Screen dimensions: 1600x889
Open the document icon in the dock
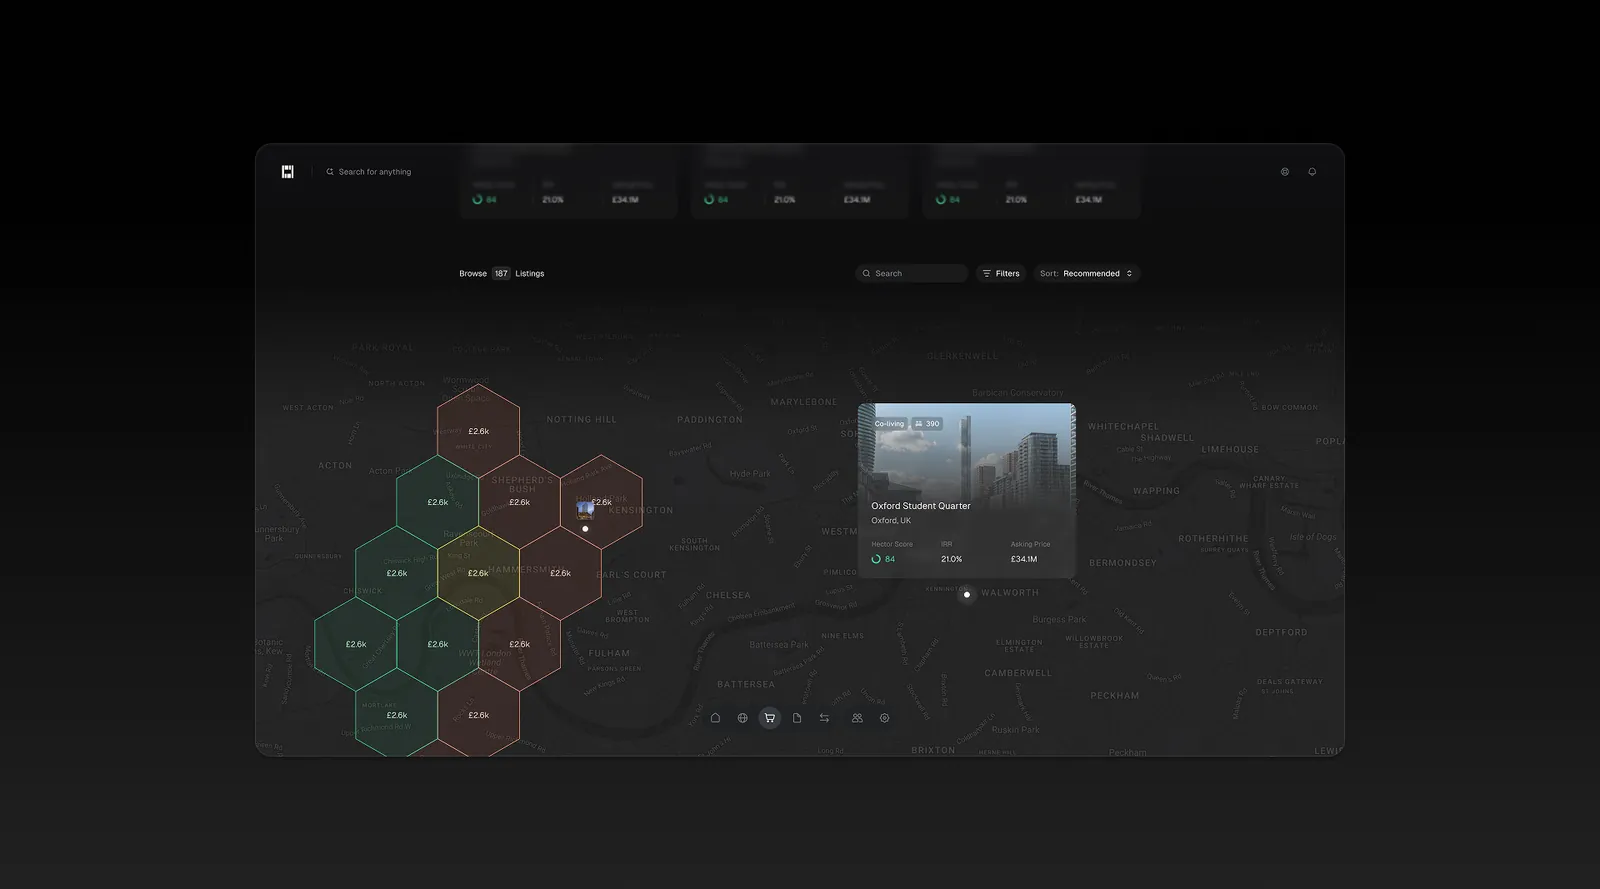[x=797, y=718]
